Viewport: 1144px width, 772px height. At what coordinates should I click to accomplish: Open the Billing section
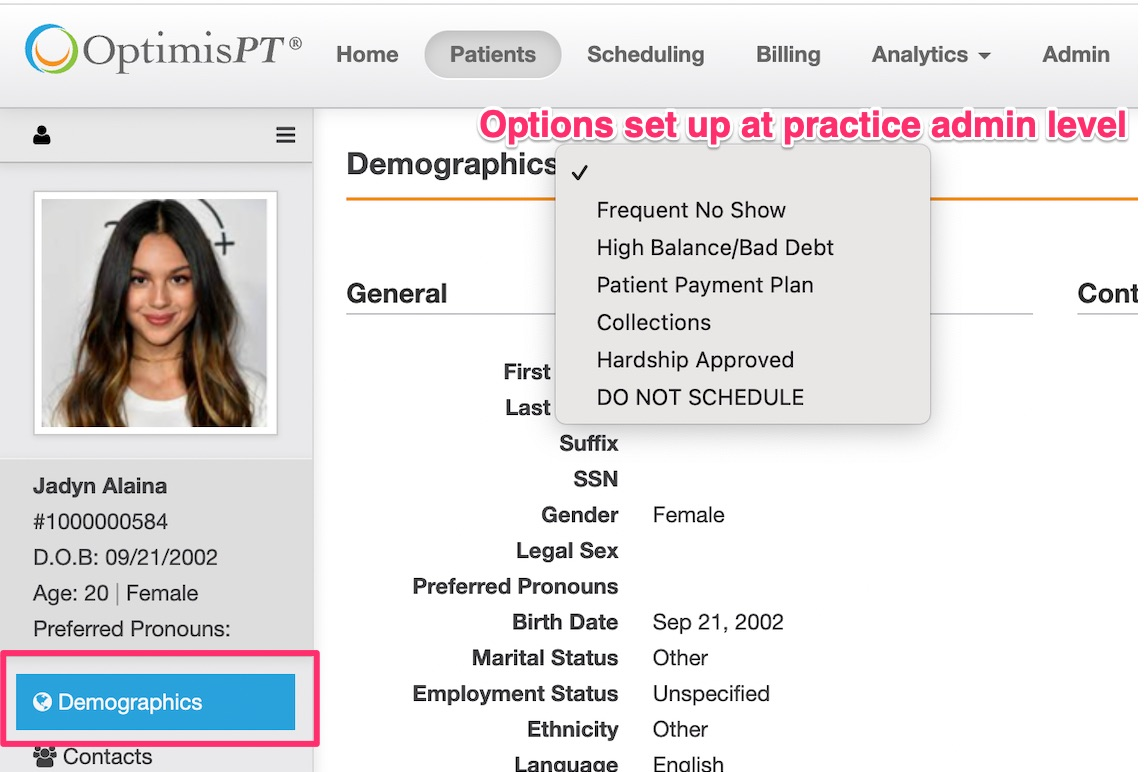[x=788, y=55]
